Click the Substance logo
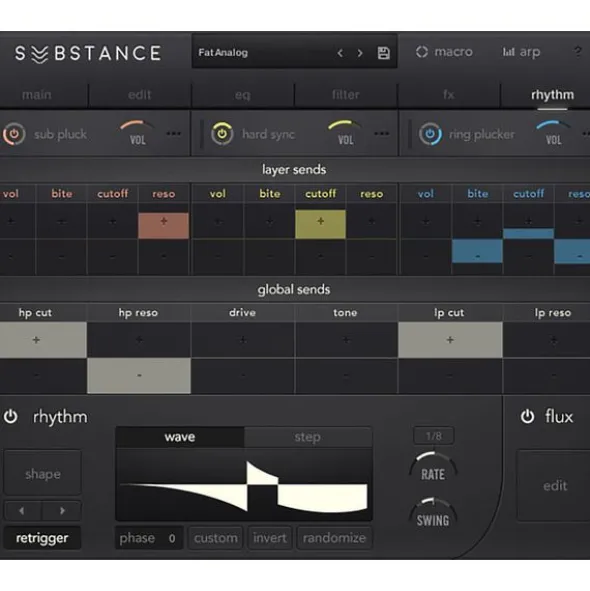Image resolution: width=590 pixels, height=591 pixels. click(88, 53)
